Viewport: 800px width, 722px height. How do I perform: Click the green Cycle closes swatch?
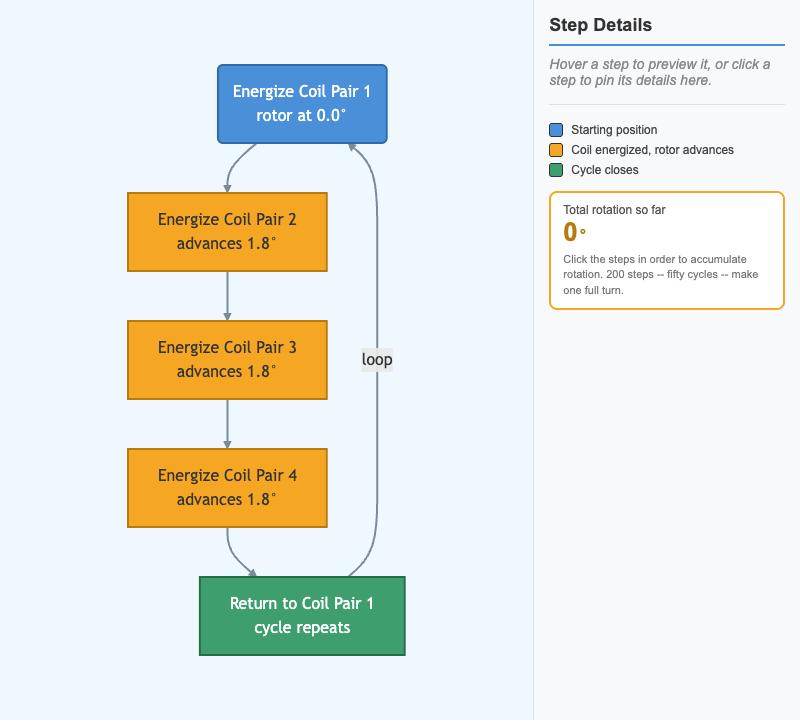click(x=556, y=170)
